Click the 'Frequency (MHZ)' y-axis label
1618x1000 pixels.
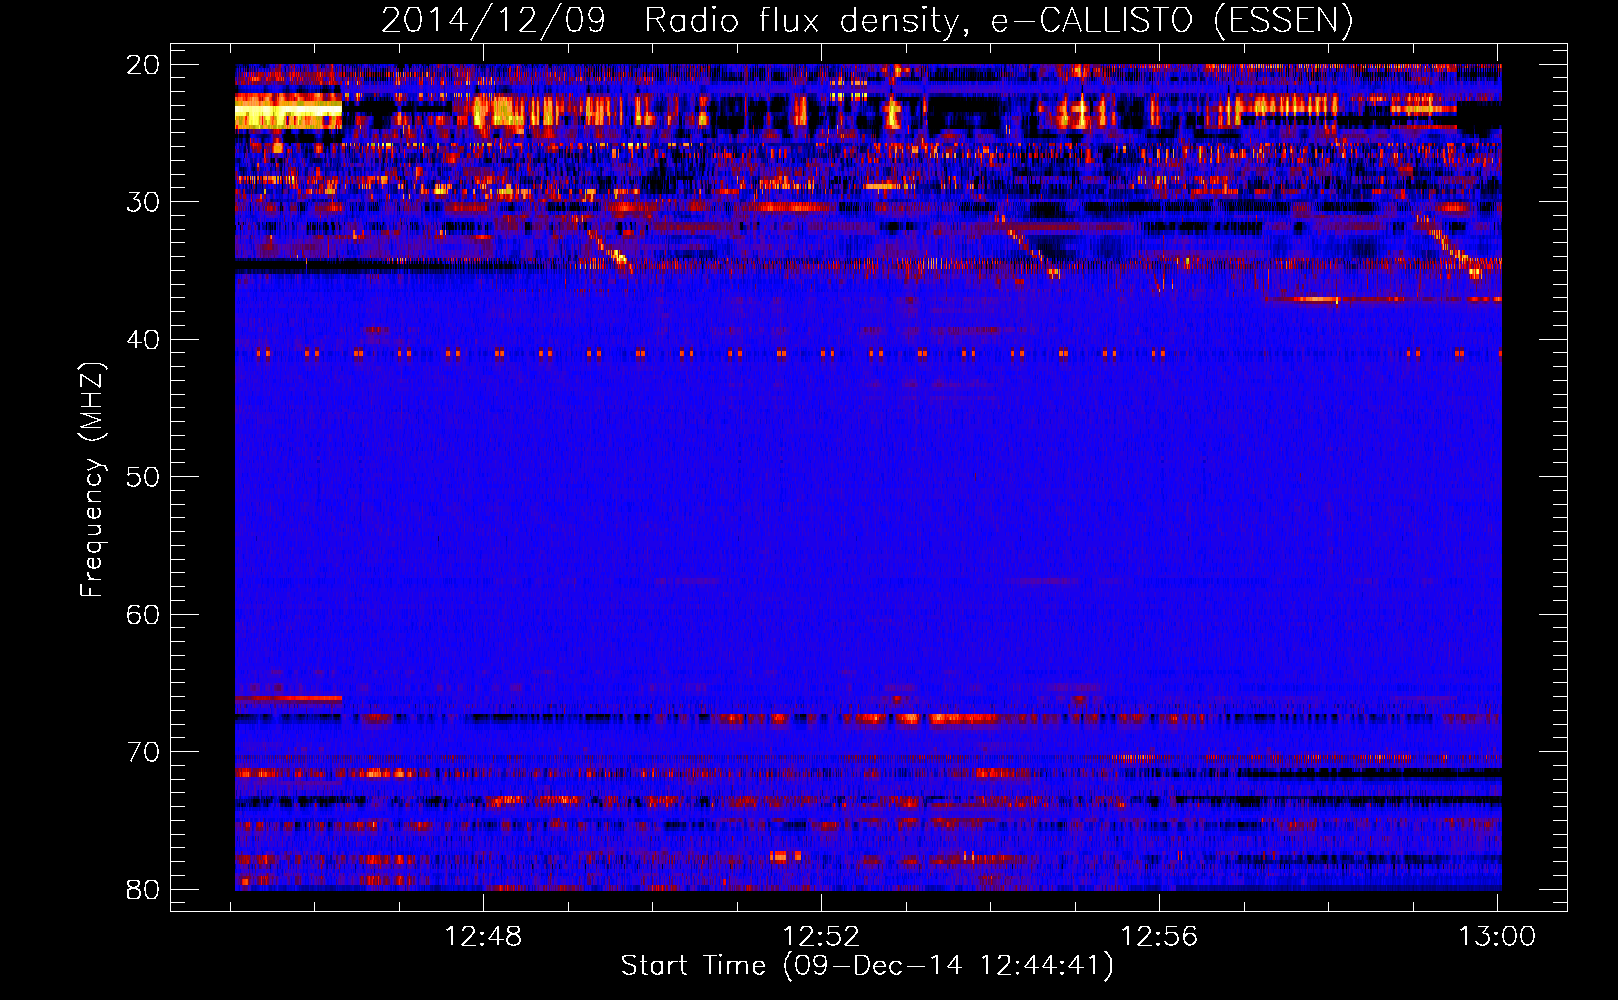click(x=92, y=480)
